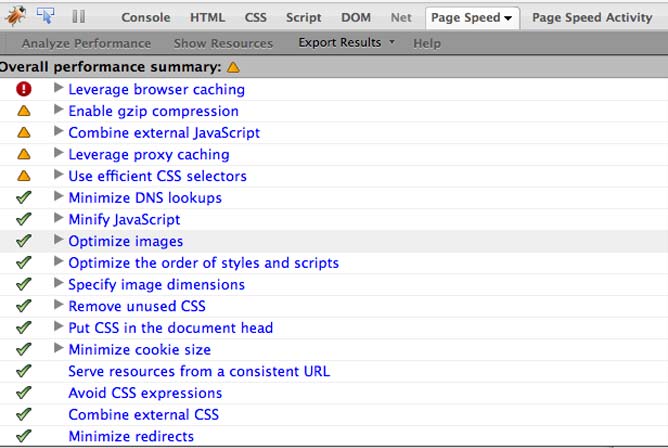
Task: Click checkmark beside Optimize the order of styles
Action: pyautogui.click(x=23, y=262)
